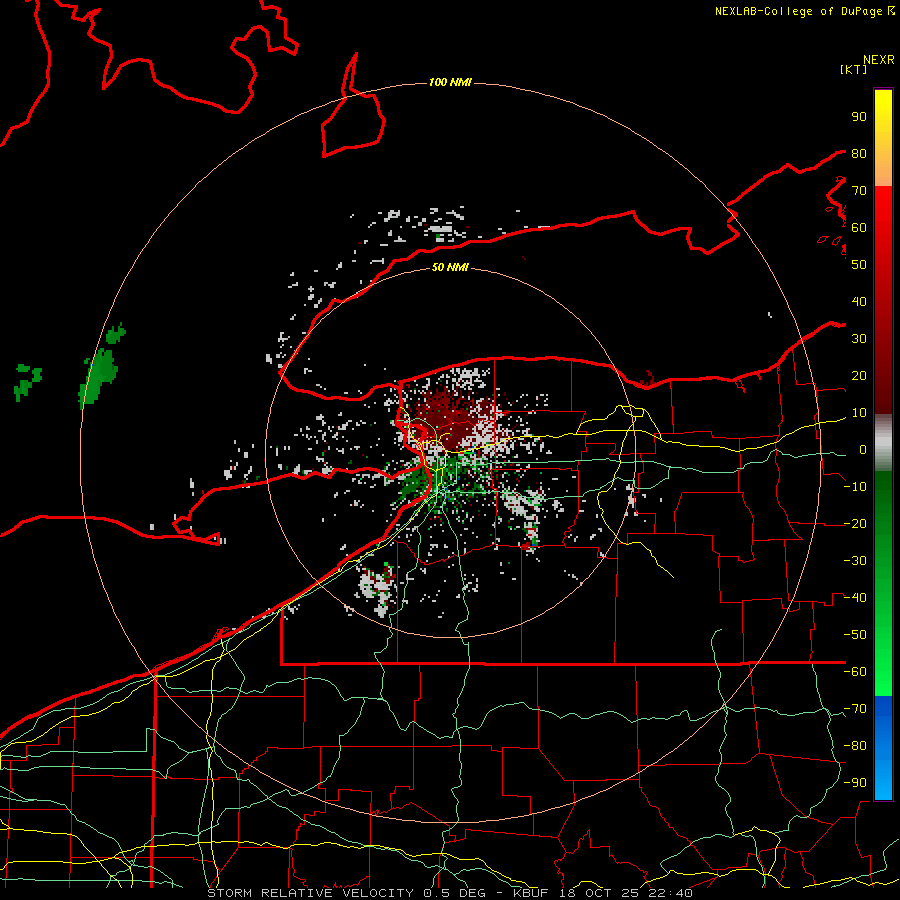Click the positive 70 tick label on the scale
The height and width of the screenshot is (900, 900).
coord(859,191)
